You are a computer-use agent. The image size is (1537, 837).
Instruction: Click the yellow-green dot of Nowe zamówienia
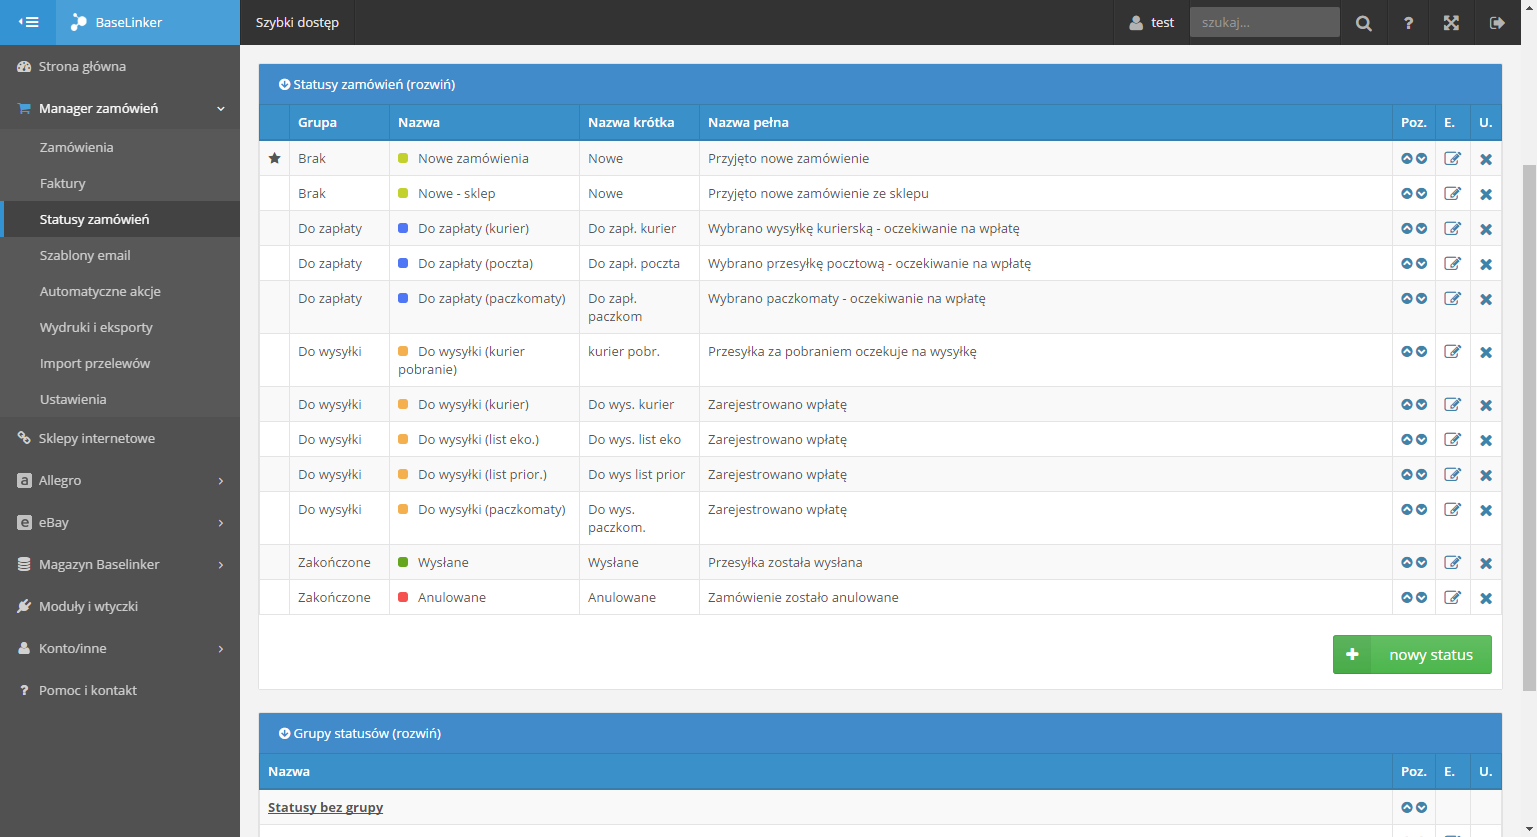click(x=403, y=158)
